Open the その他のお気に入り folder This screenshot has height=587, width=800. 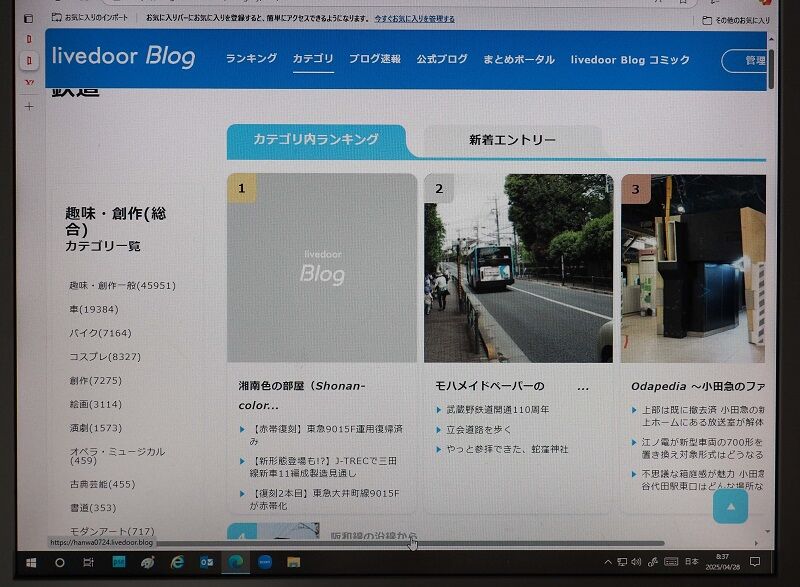tap(736, 20)
